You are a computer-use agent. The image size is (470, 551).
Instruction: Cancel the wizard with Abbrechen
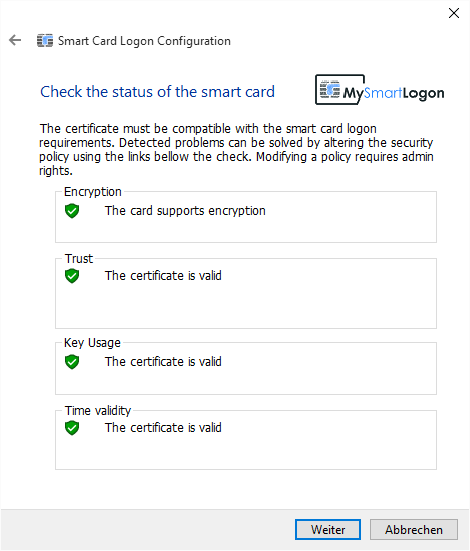[414, 530]
